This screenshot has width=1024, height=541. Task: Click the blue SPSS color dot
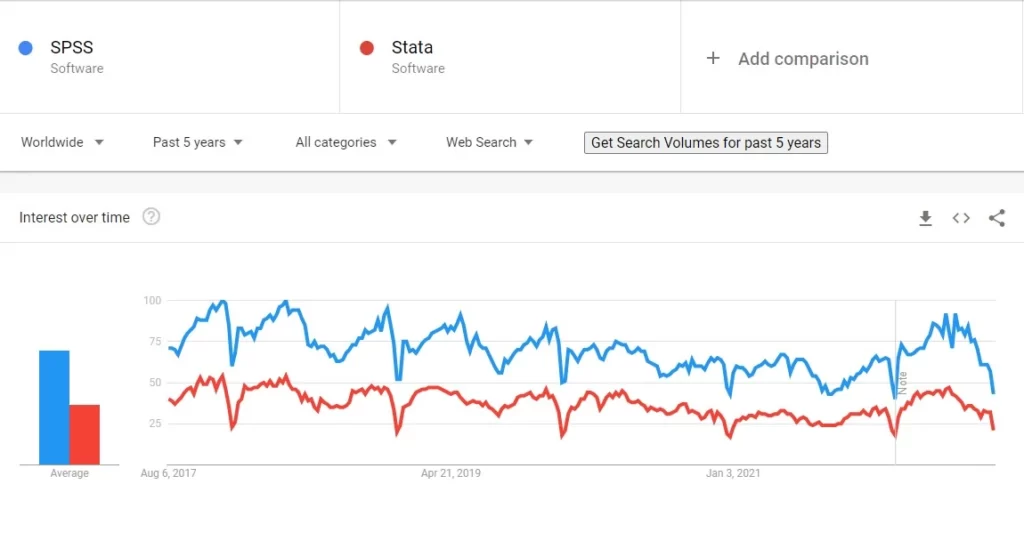coord(25,48)
